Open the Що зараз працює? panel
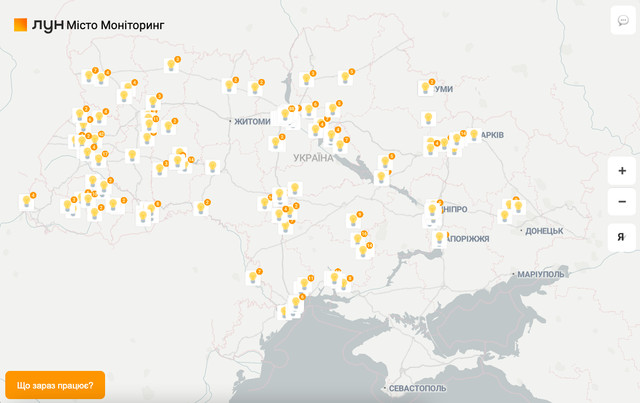 pos(55,385)
